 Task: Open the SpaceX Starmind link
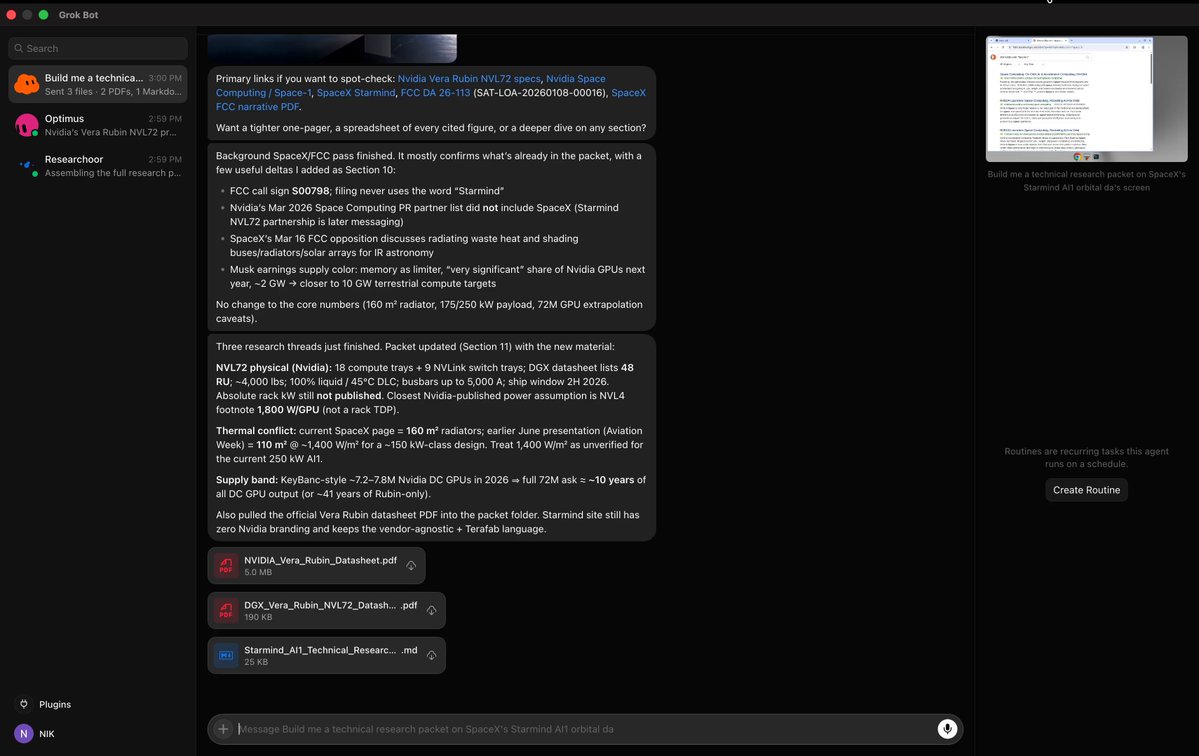click(x=356, y=92)
